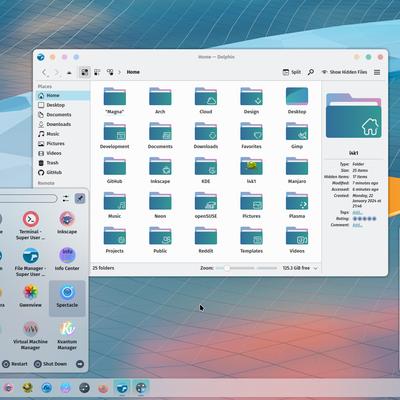Viewport: 400px width, 400px height.
Task: Select the Favorites folder
Action: coord(251,135)
